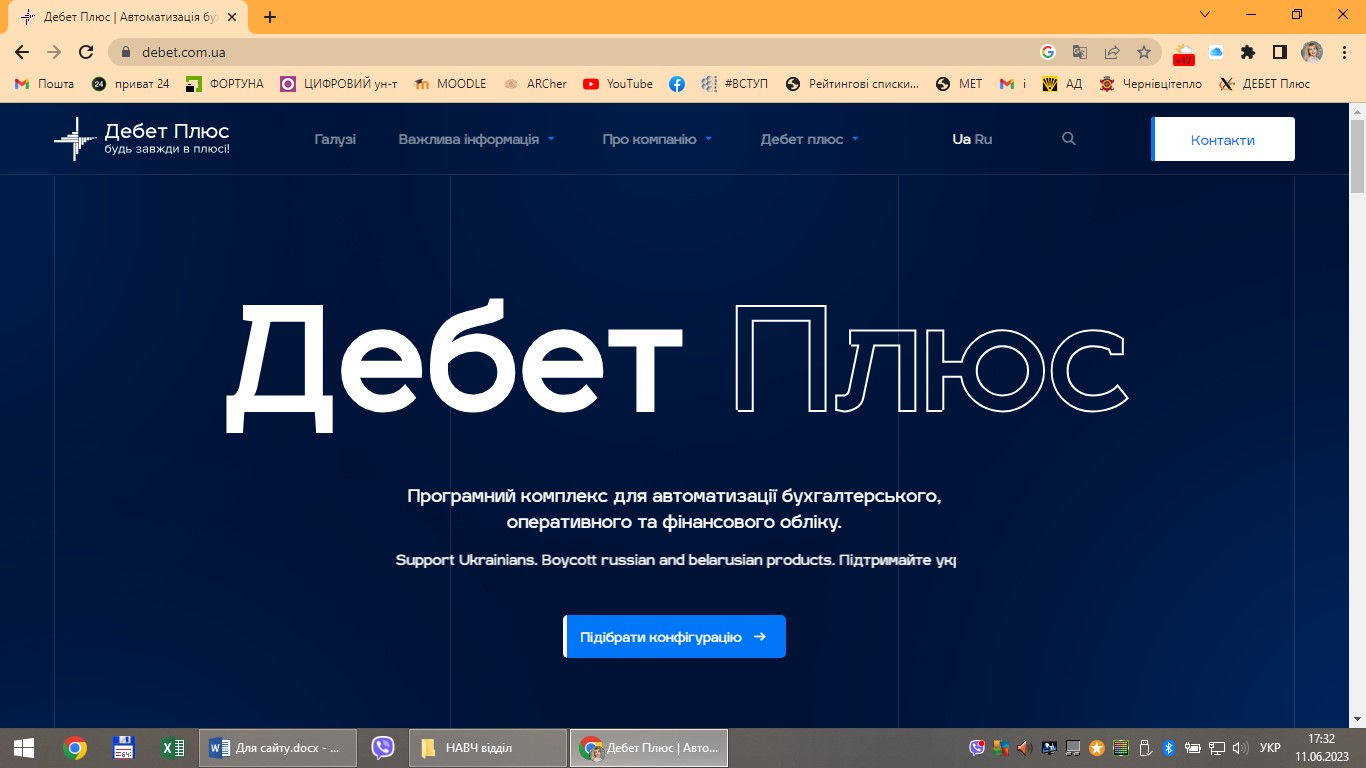
Task: Open the Галузі menu item
Action: (x=335, y=139)
